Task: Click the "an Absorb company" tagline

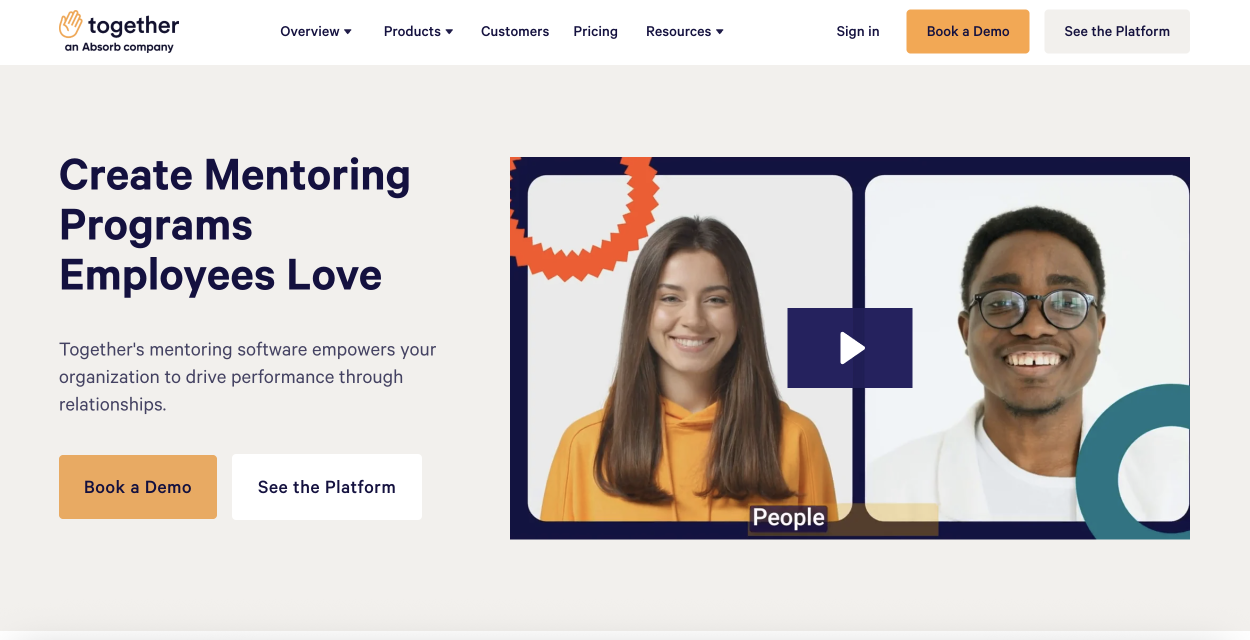Action: pos(119,47)
